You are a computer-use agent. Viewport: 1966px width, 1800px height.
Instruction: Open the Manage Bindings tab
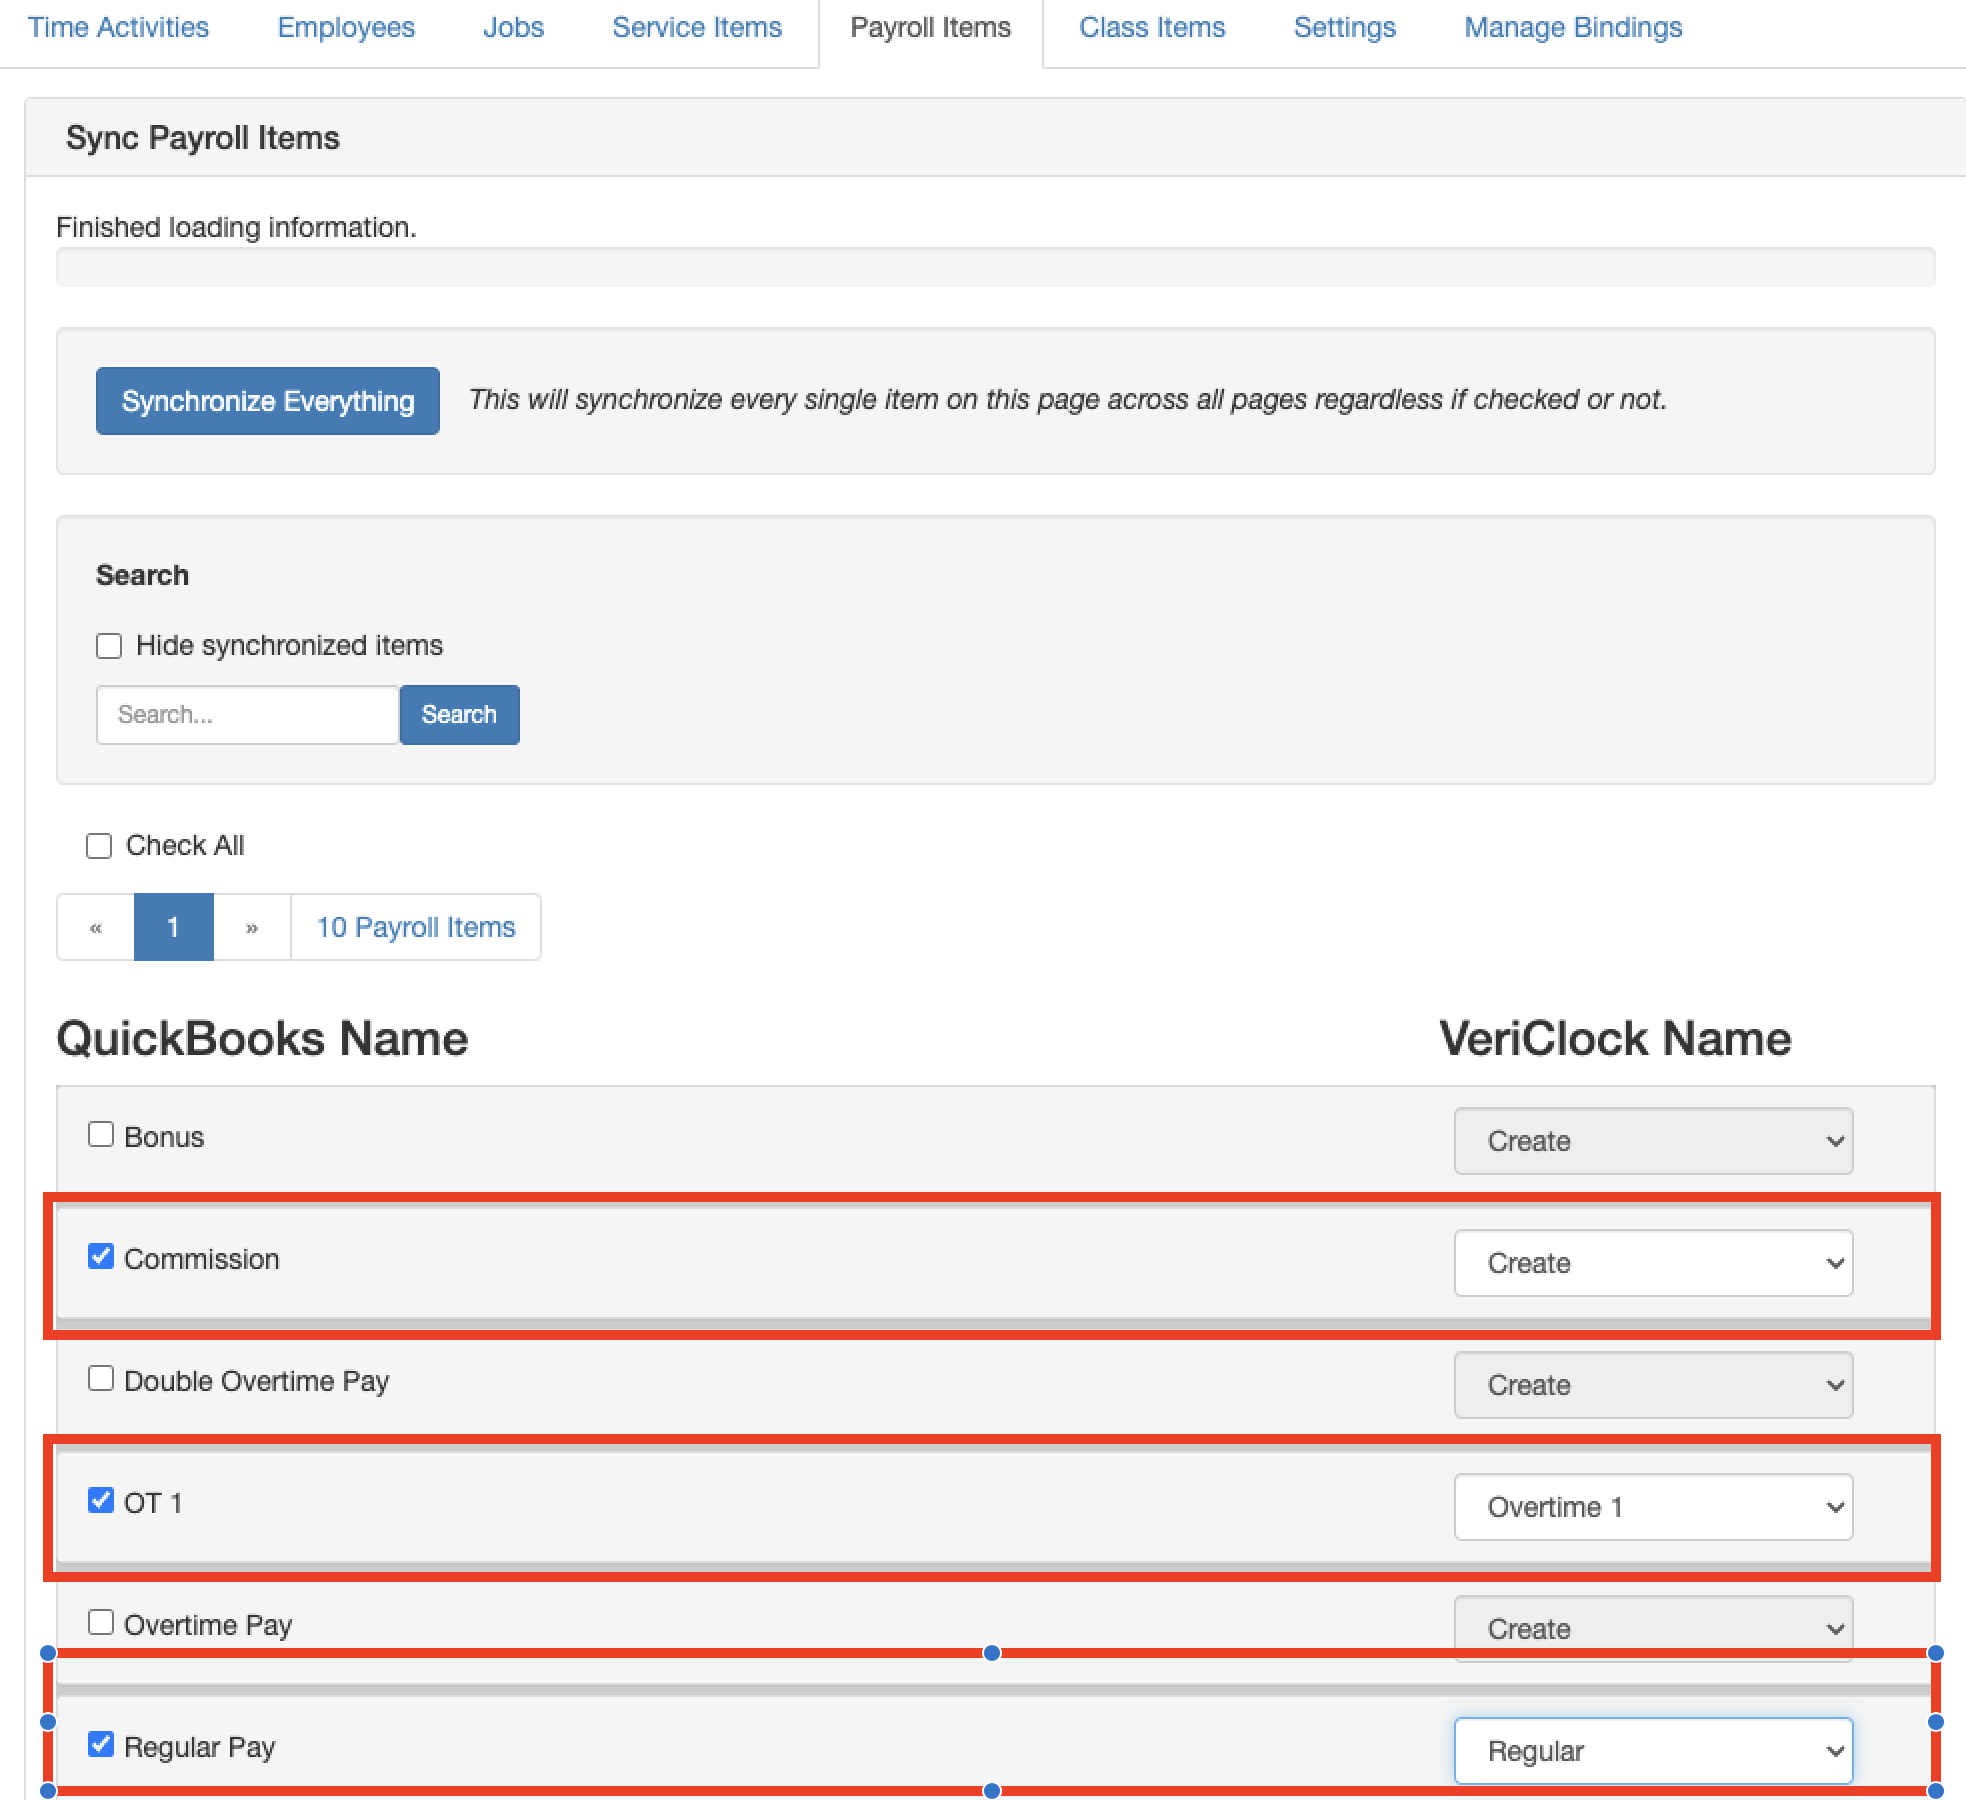pos(1572,27)
